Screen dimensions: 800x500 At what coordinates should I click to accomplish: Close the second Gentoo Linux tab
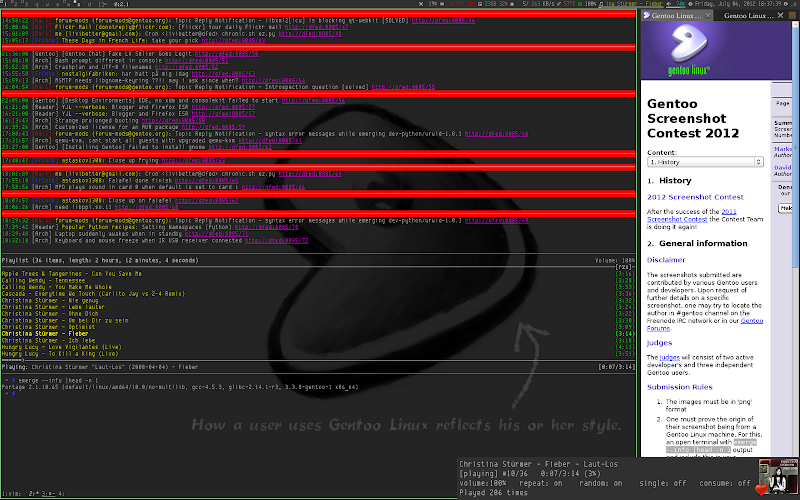click(780, 15)
